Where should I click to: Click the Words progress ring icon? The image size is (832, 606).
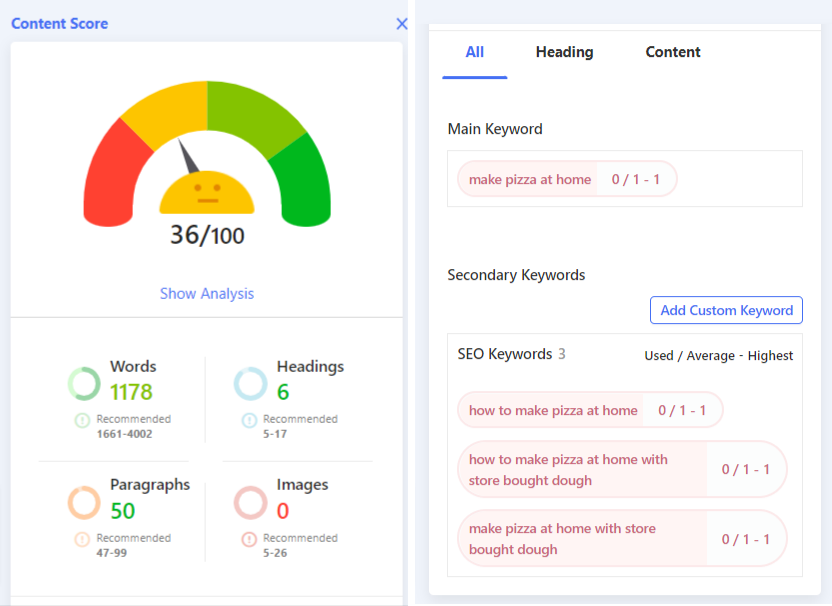(84, 384)
